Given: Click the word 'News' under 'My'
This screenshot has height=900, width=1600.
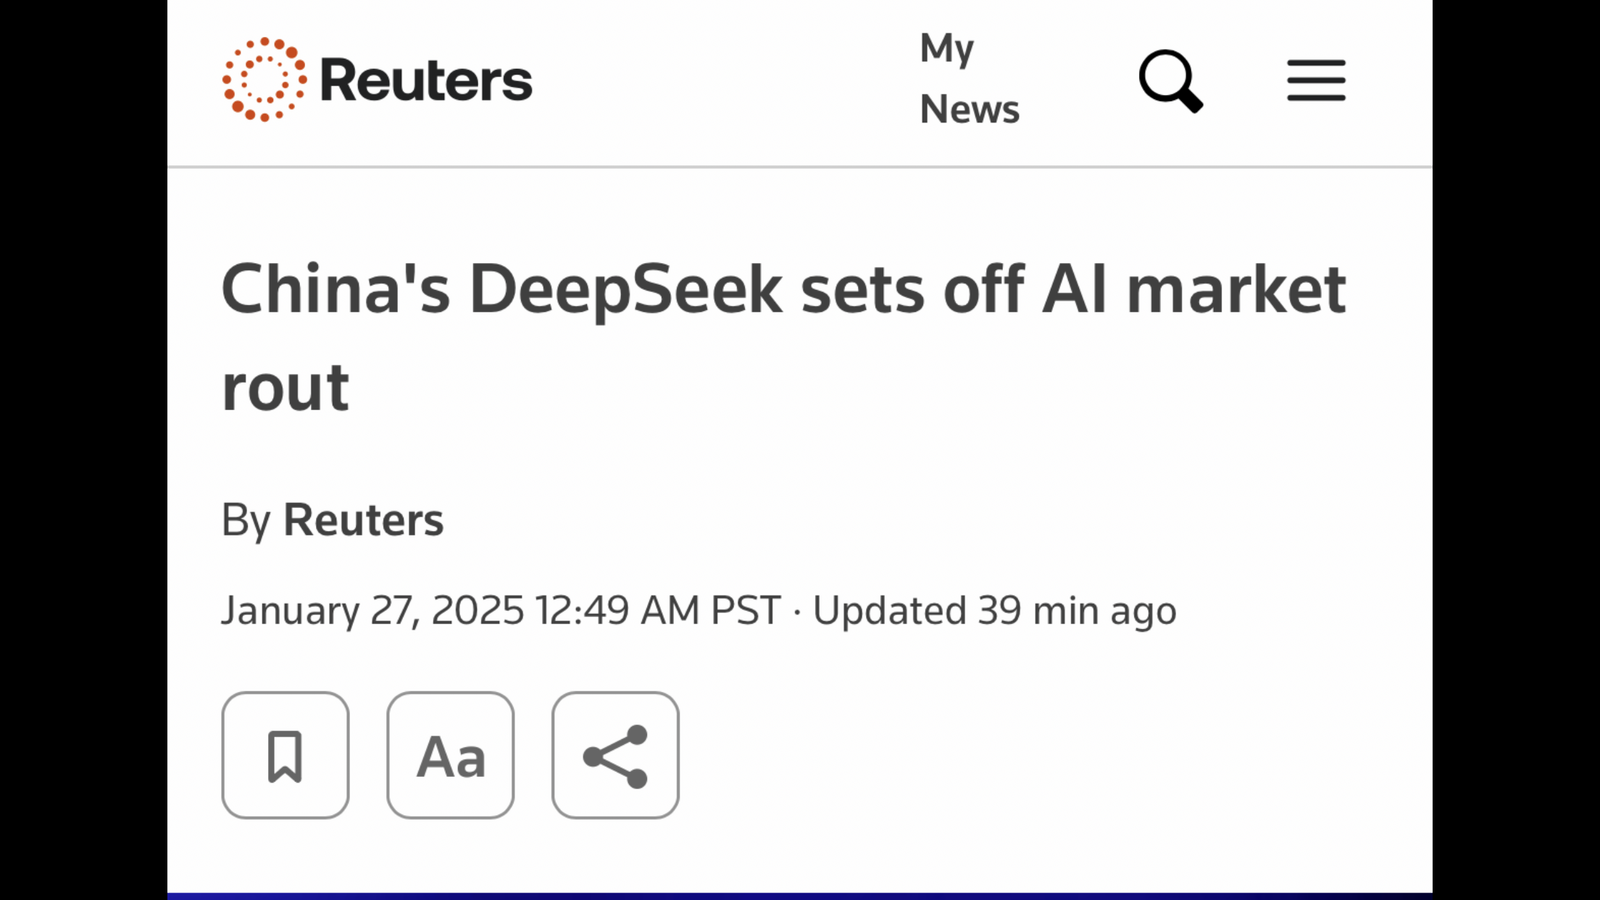Looking at the screenshot, I should point(969,109).
